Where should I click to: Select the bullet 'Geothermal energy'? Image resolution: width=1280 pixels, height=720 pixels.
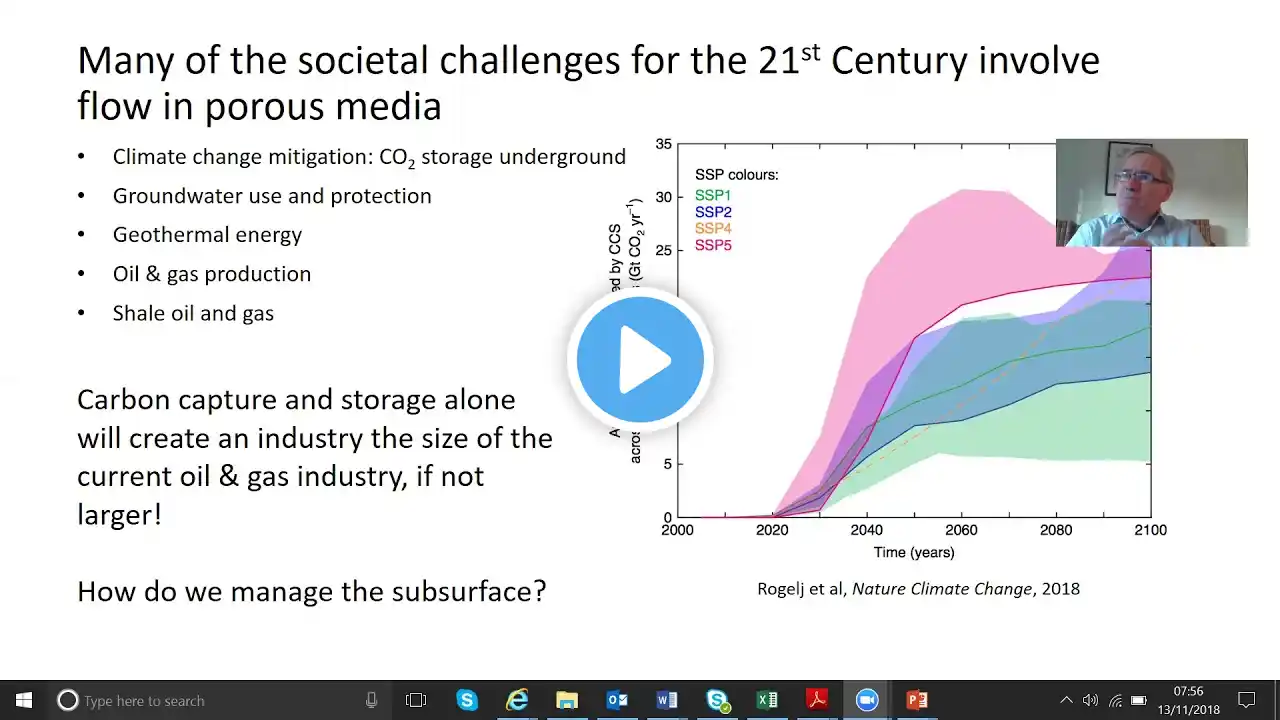click(x=207, y=235)
